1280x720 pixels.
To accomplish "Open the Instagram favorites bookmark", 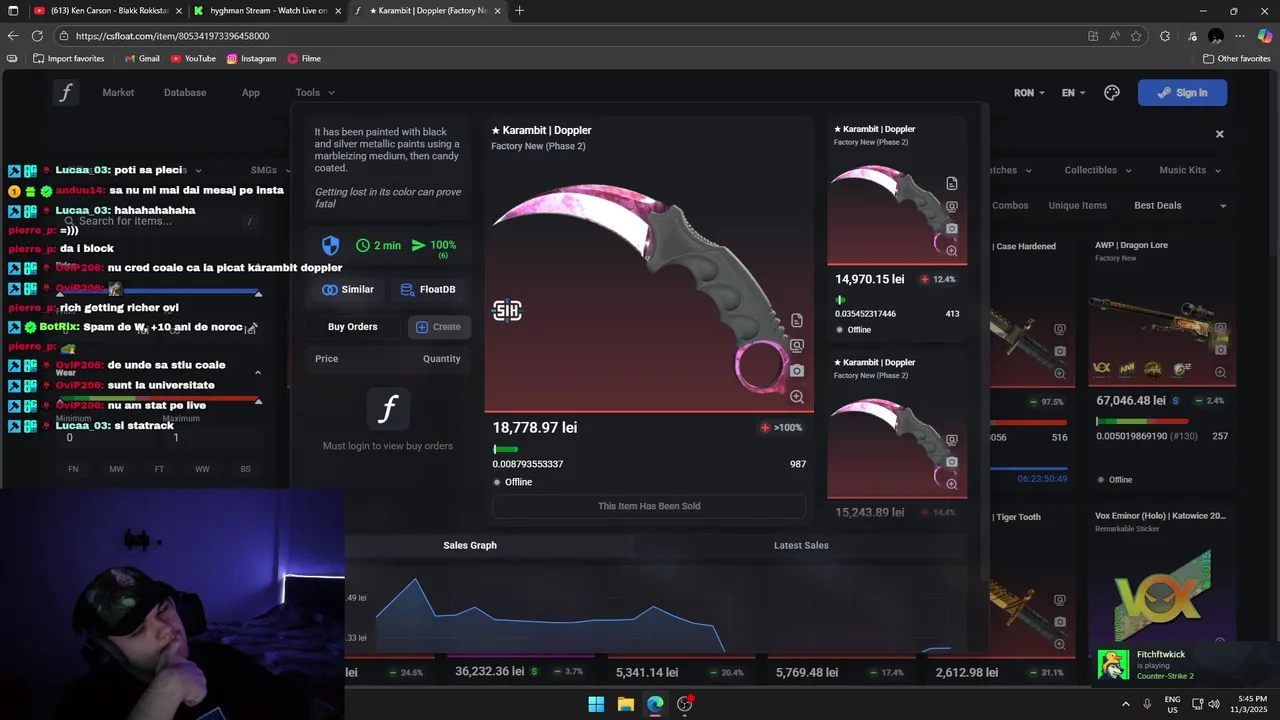I will coord(251,59).
